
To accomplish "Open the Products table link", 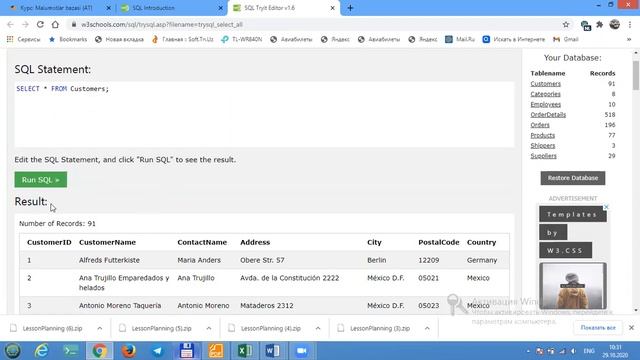I will pyautogui.click(x=543, y=135).
